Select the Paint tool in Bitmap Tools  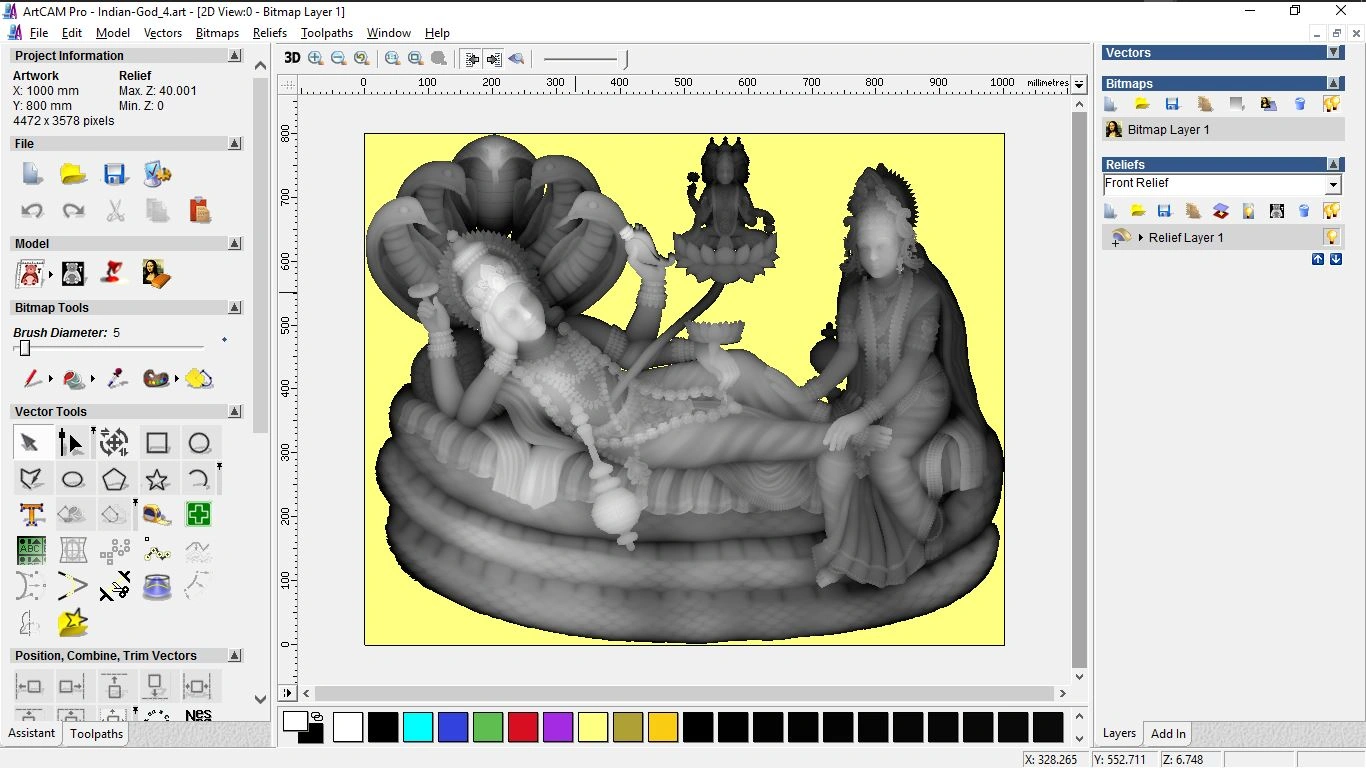[x=32, y=379]
